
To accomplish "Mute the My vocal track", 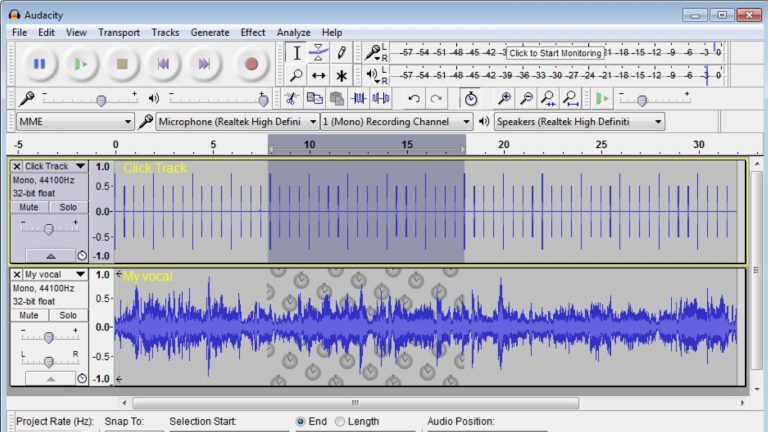I will click(29, 315).
